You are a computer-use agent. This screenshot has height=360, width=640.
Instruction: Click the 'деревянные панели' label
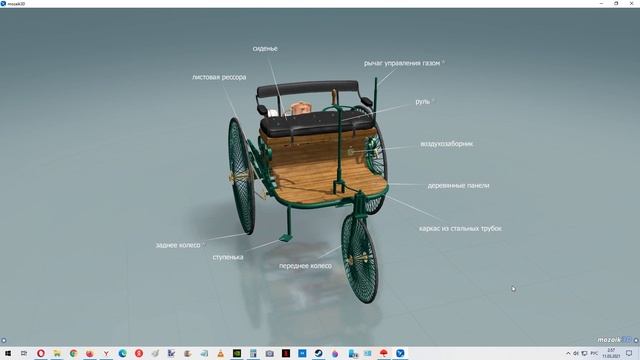click(x=458, y=186)
